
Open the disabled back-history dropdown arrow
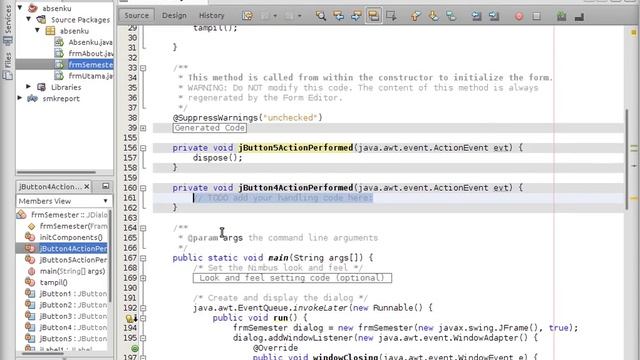(x=275, y=16)
